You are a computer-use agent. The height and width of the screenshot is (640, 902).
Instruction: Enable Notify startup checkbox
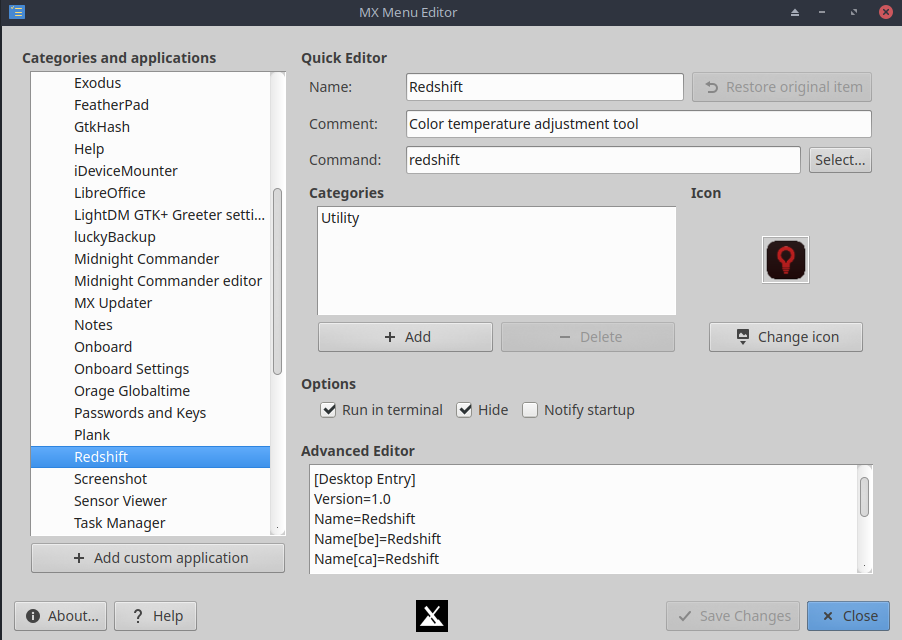(530, 410)
